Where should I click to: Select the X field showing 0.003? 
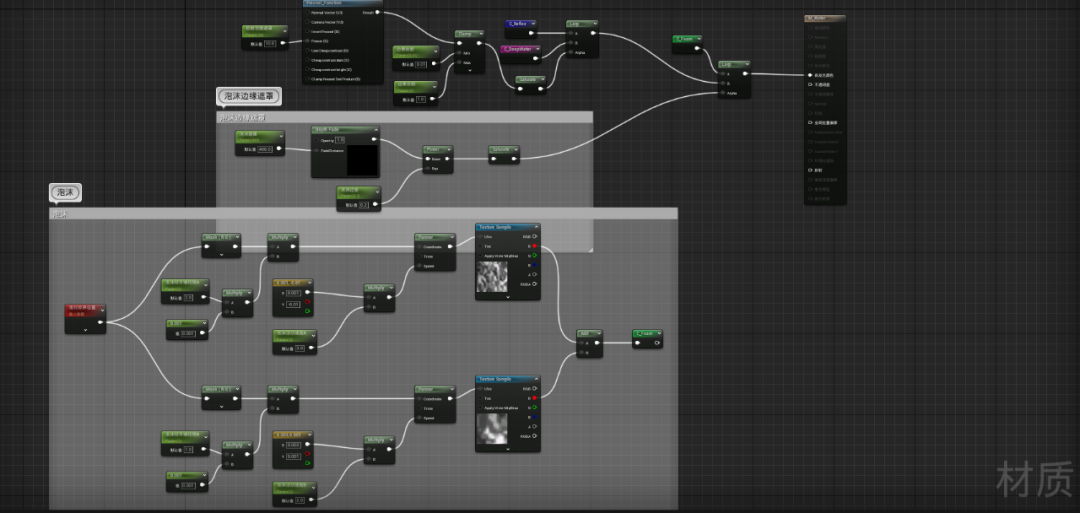pyautogui.click(x=293, y=446)
